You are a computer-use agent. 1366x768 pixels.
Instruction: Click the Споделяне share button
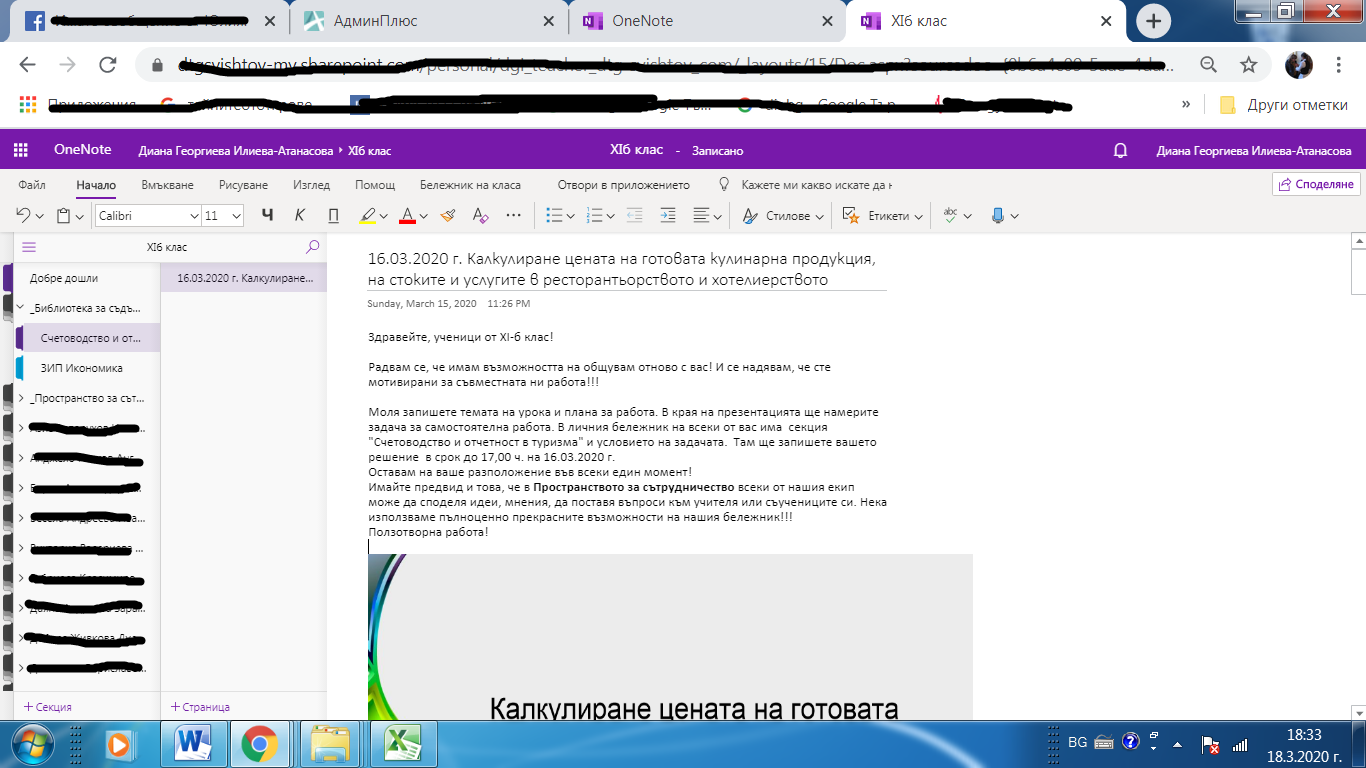(x=1315, y=184)
